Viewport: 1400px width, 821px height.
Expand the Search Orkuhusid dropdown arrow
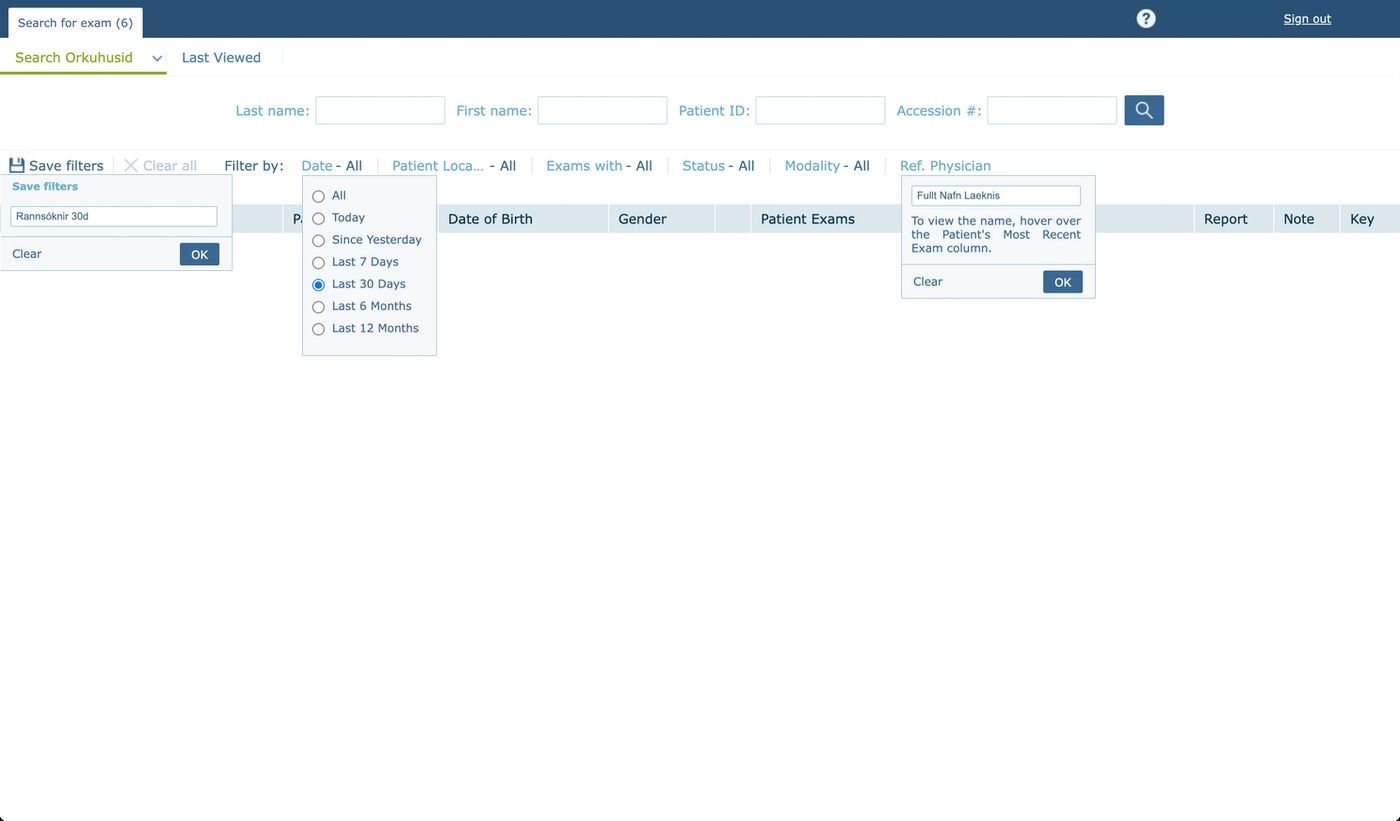pyautogui.click(x=157, y=59)
